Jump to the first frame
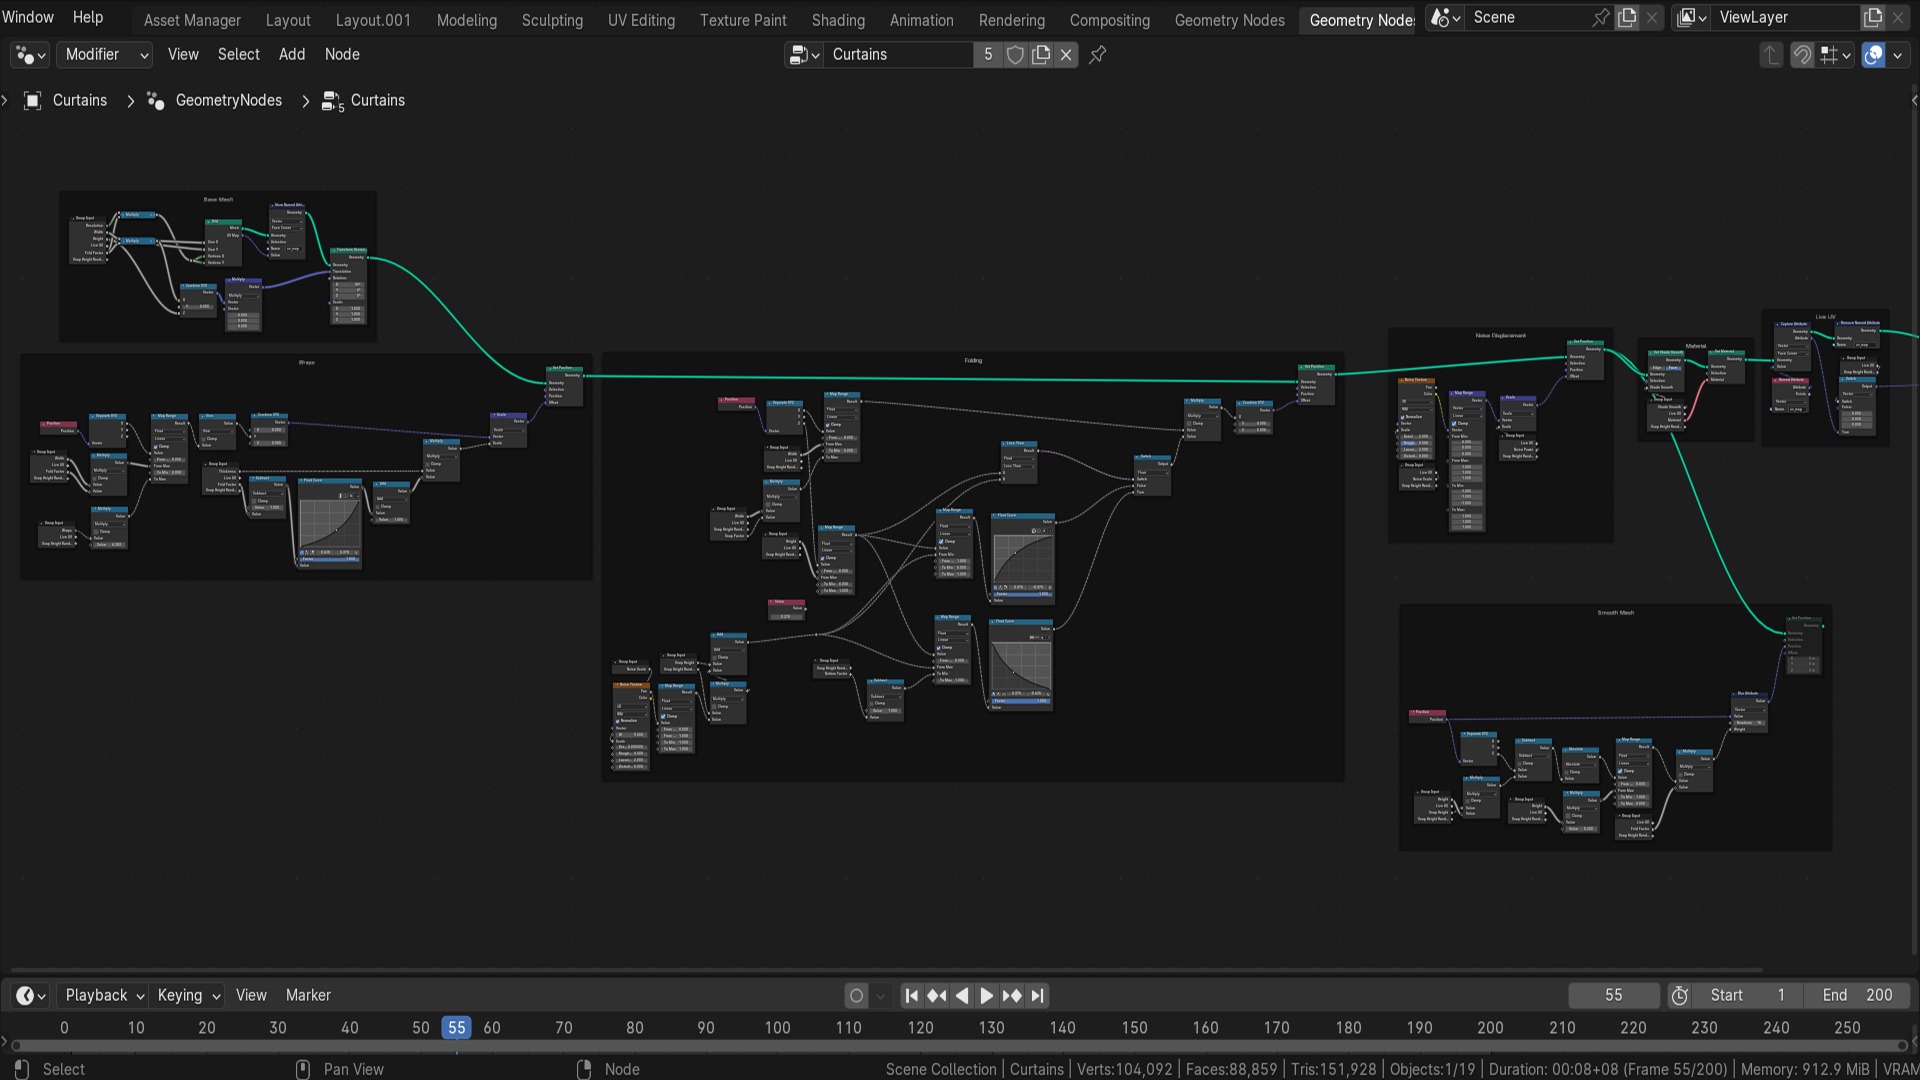The height and width of the screenshot is (1080, 1920). pyautogui.click(x=911, y=995)
